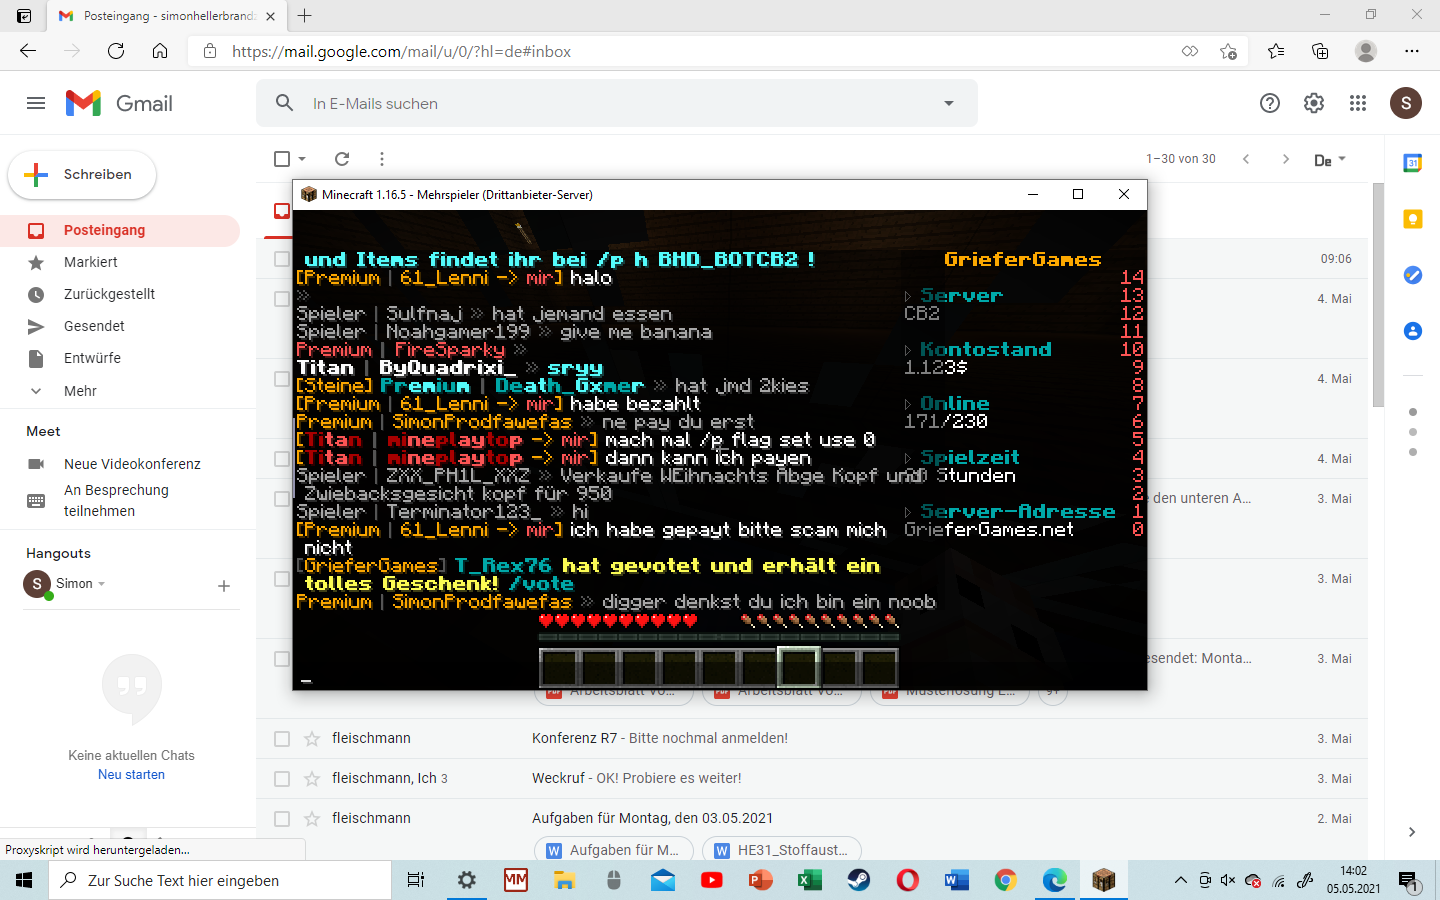Select the 'Posteingang' browser tab
1440x900 pixels.
point(167,16)
